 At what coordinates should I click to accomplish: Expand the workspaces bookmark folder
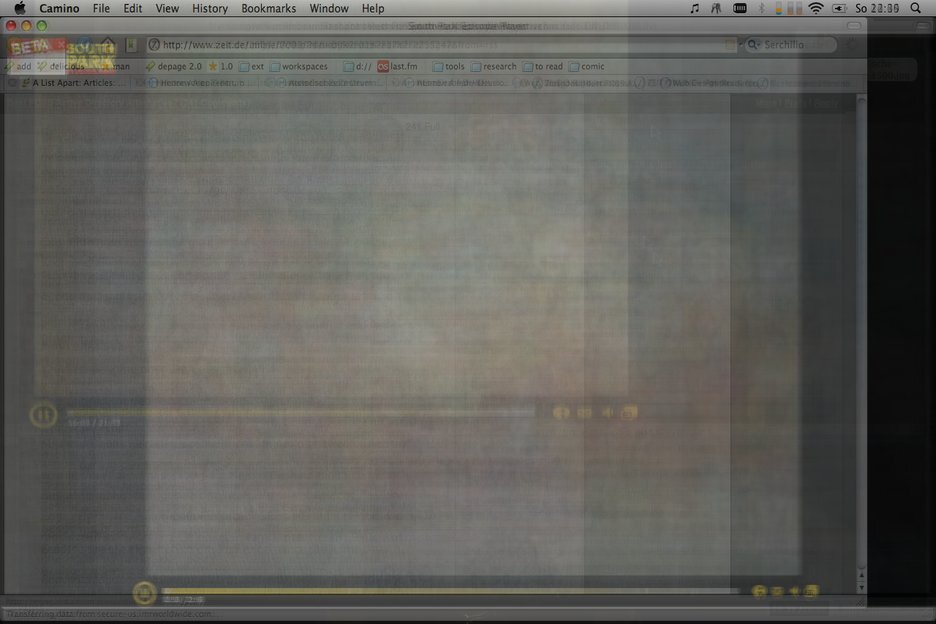click(299, 66)
